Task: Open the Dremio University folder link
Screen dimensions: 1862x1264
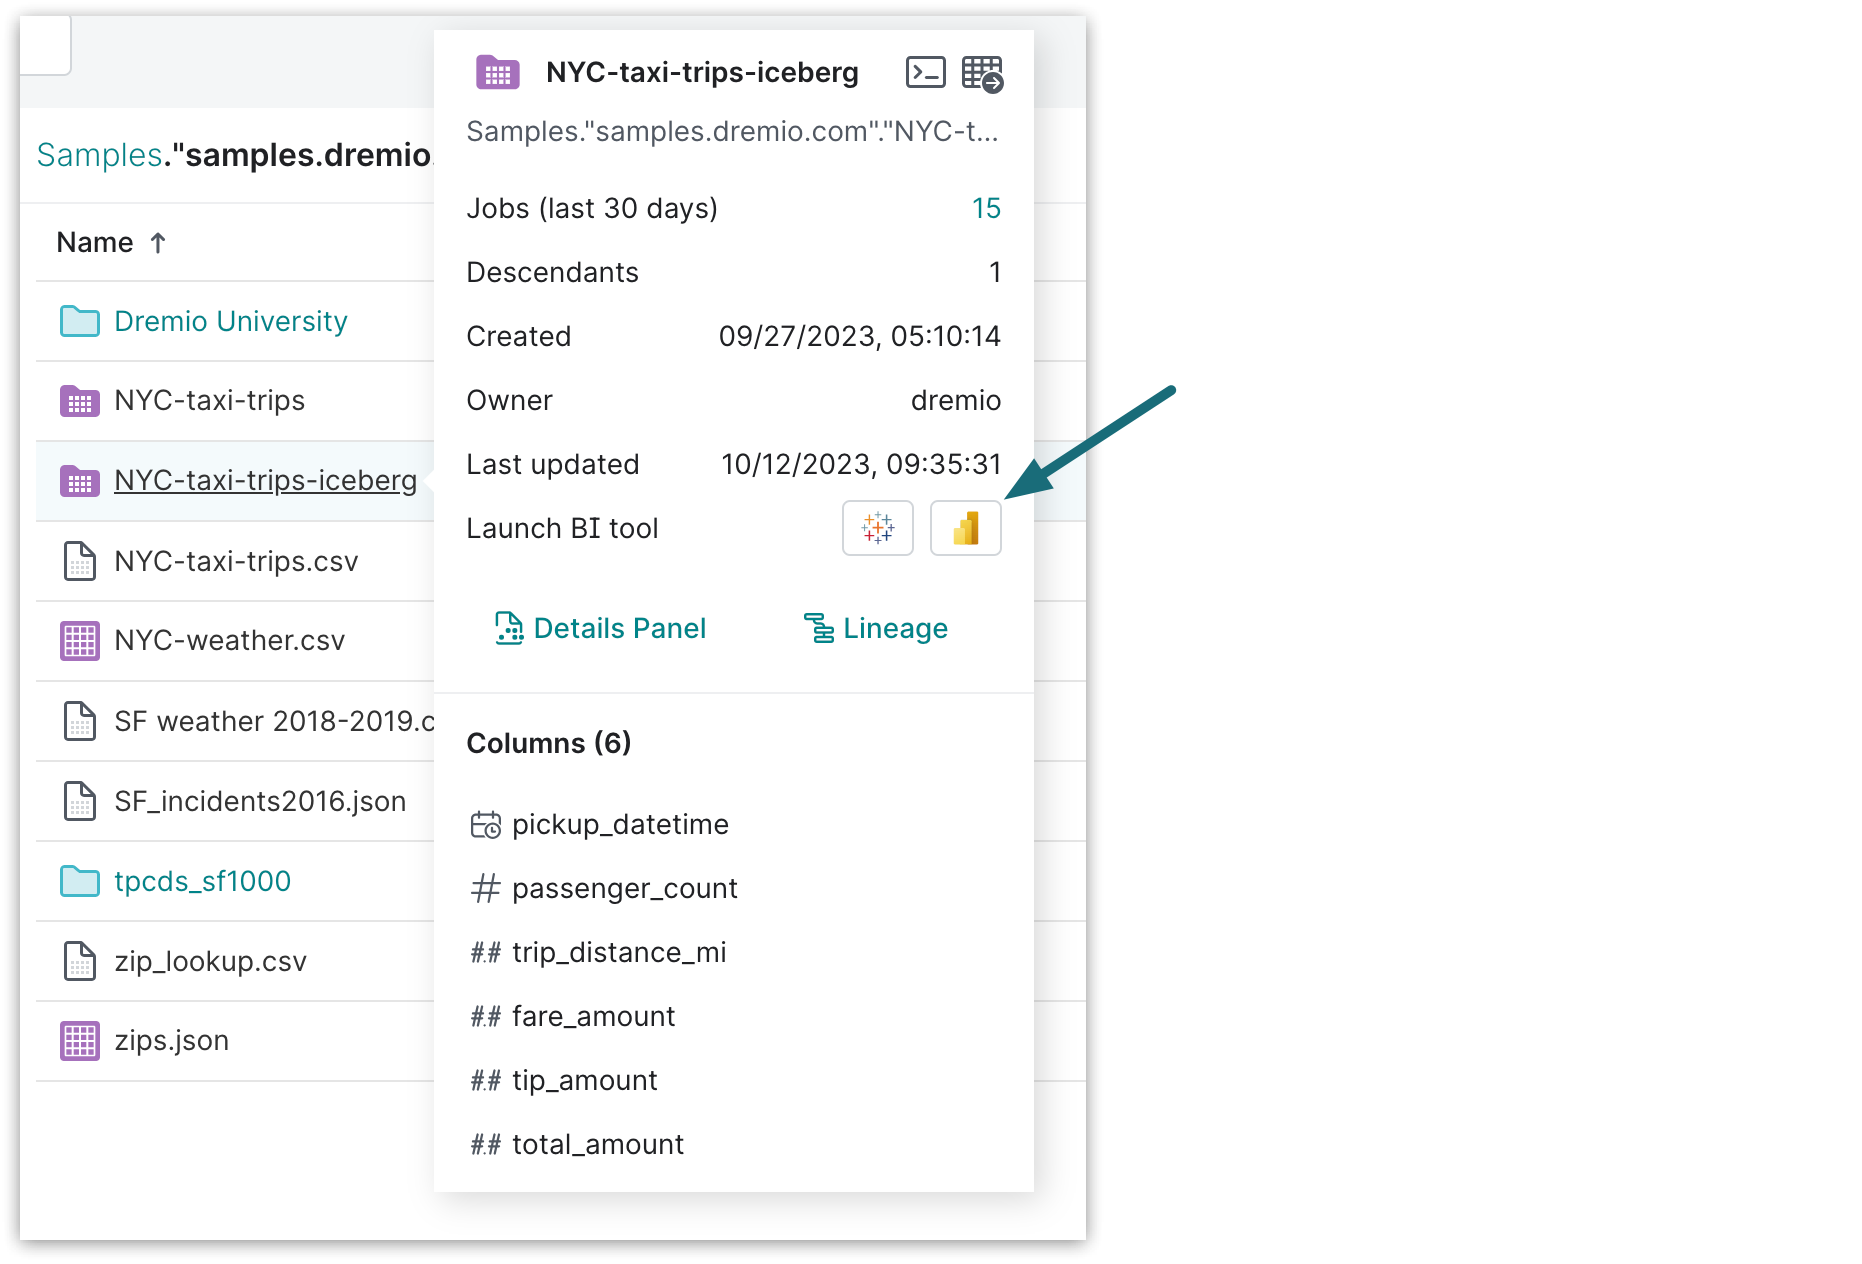Action: click(x=231, y=321)
